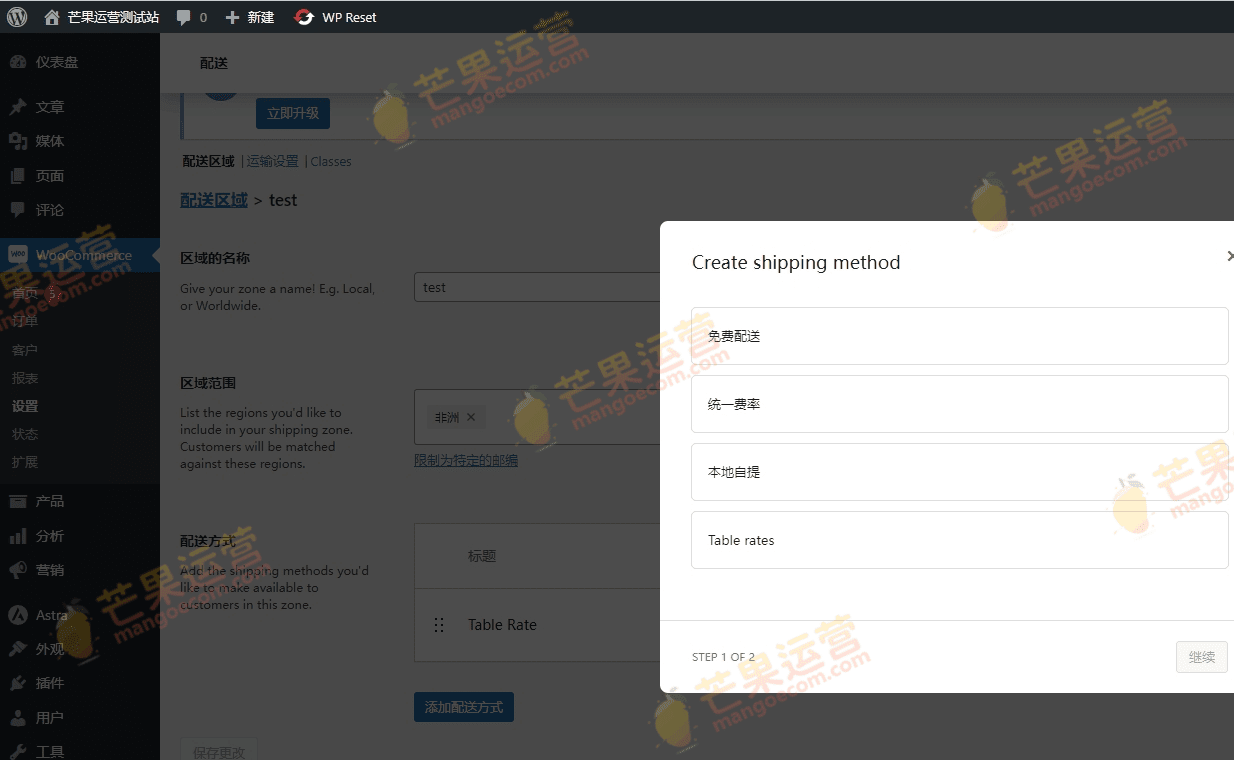The width and height of the screenshot is (1234, 760).
Task: Click the 保存更改 button
Action: (x=219, y=750)
